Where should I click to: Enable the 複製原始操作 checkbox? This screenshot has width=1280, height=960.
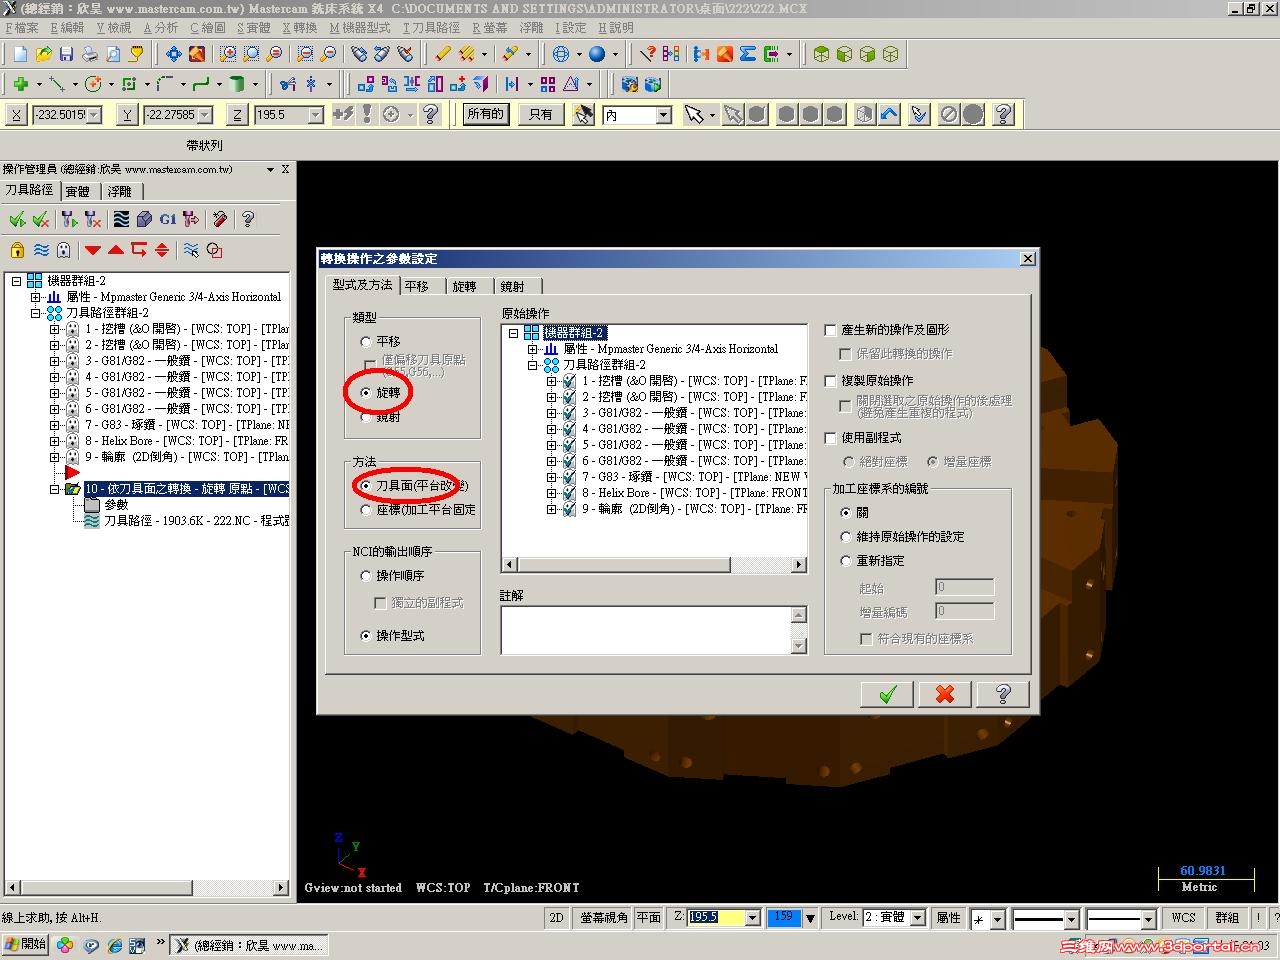pyautogui.click(x=830, y=381)
